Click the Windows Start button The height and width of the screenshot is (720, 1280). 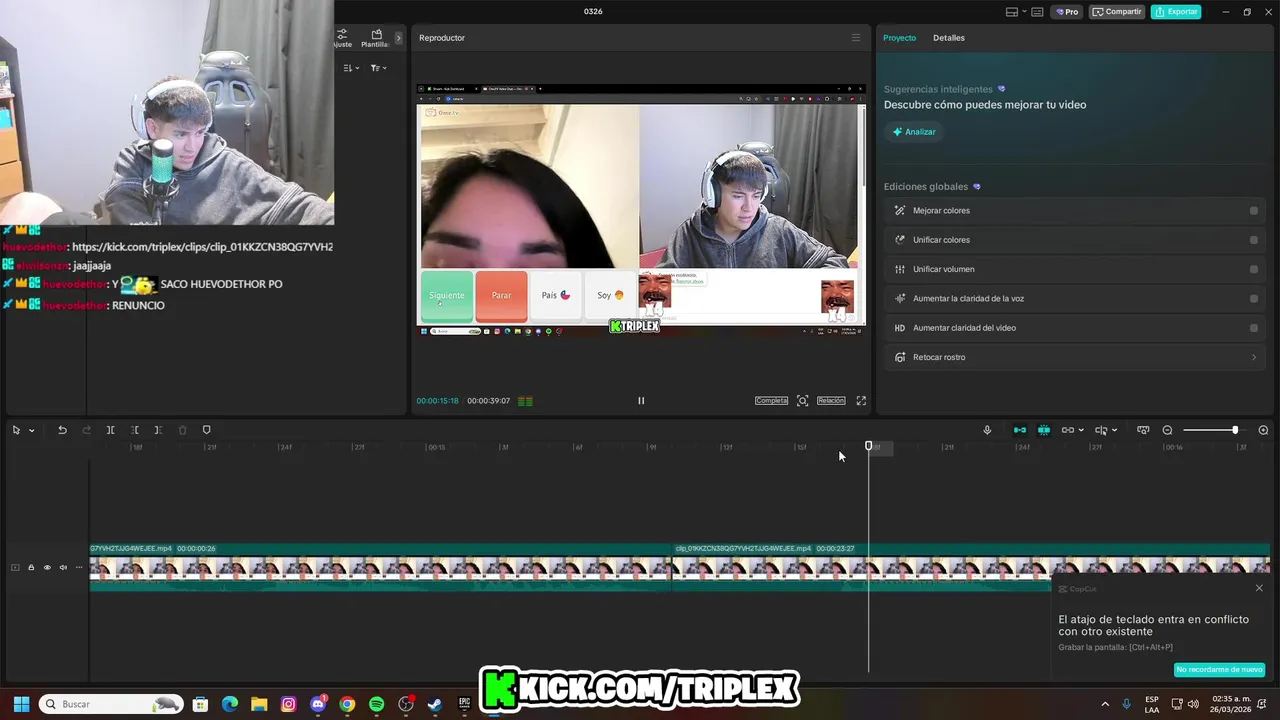[x=21, y=704]
